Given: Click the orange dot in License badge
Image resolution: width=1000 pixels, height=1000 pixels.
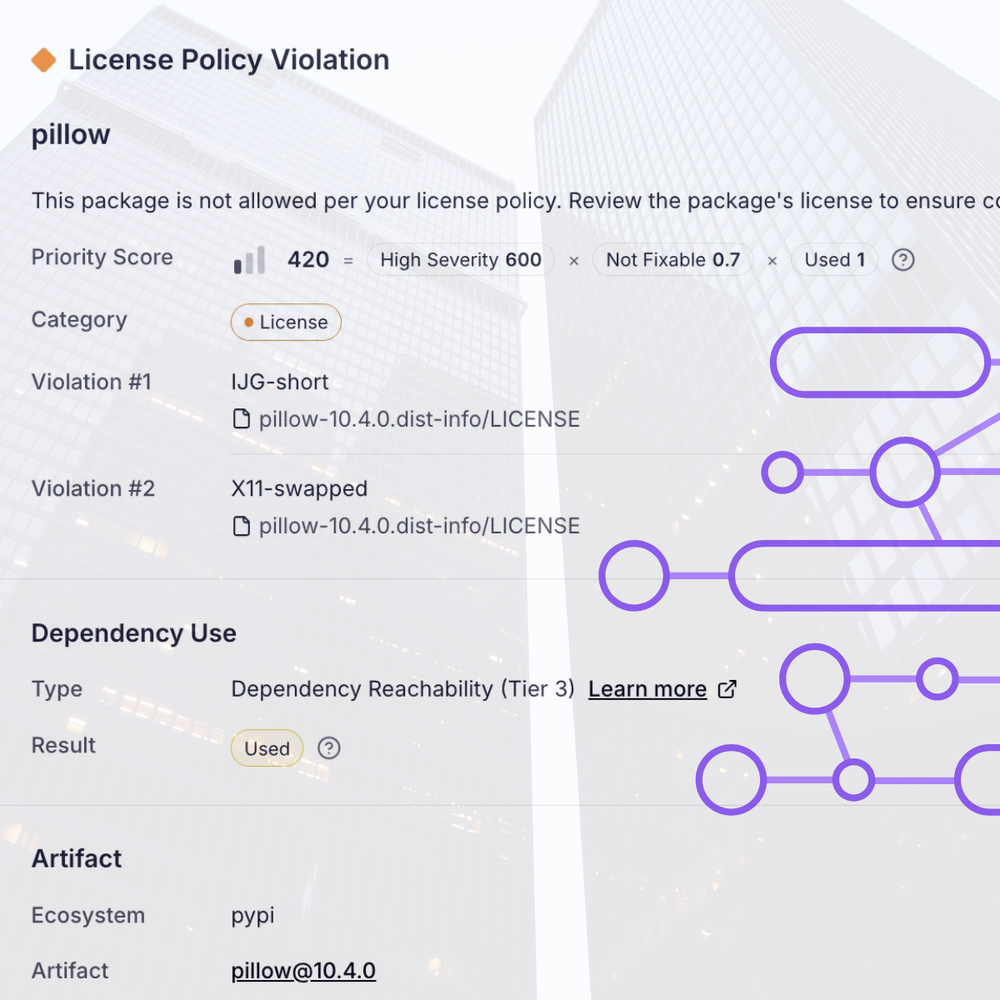Looking at the screenshot, I should point(249,323).
